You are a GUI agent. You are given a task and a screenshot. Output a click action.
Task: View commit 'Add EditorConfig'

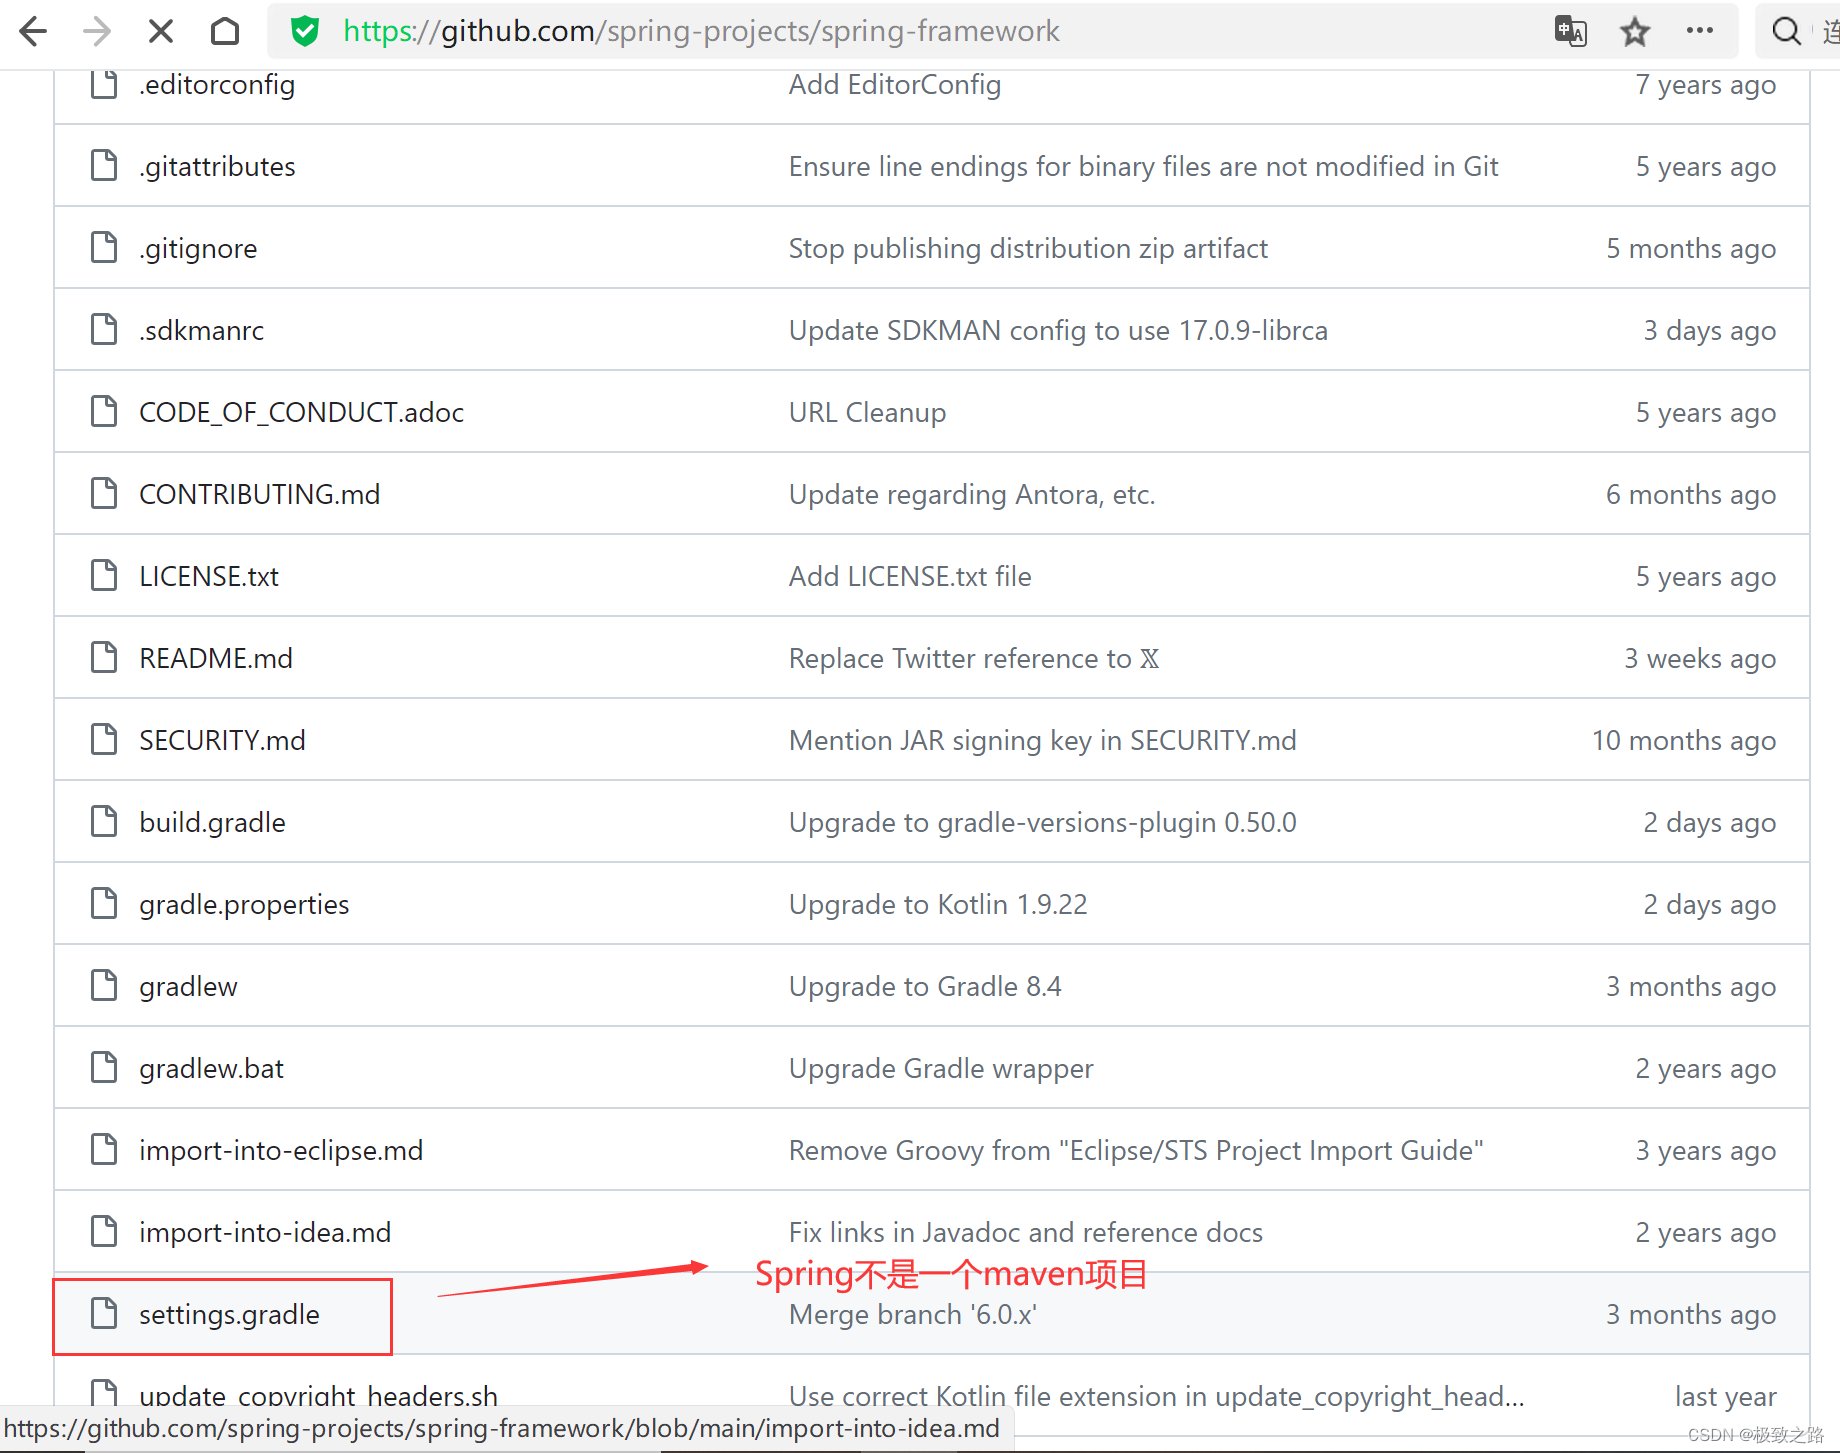coord(895,85)
